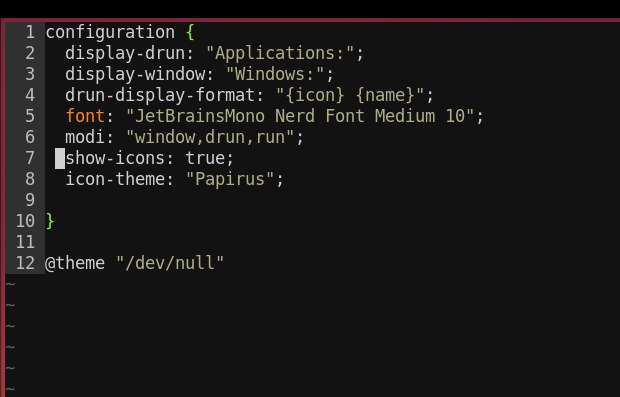Click line number 12 in the gutter
Image resolution: width=620 pixels, height=397 pixels.
(x=25, y=263)
